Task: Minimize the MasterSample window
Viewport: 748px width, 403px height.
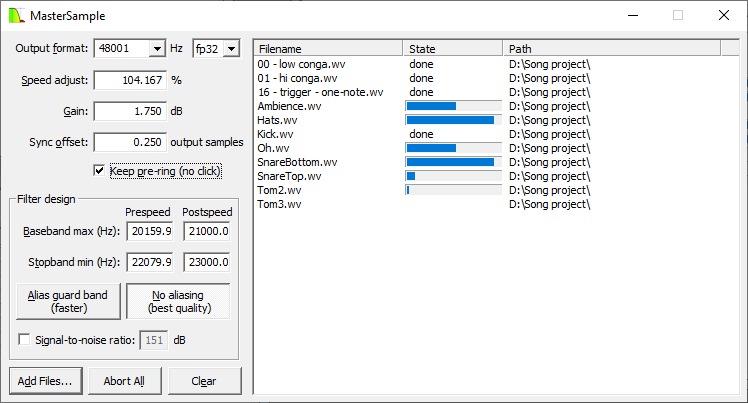Action: [x=633, y=15]
